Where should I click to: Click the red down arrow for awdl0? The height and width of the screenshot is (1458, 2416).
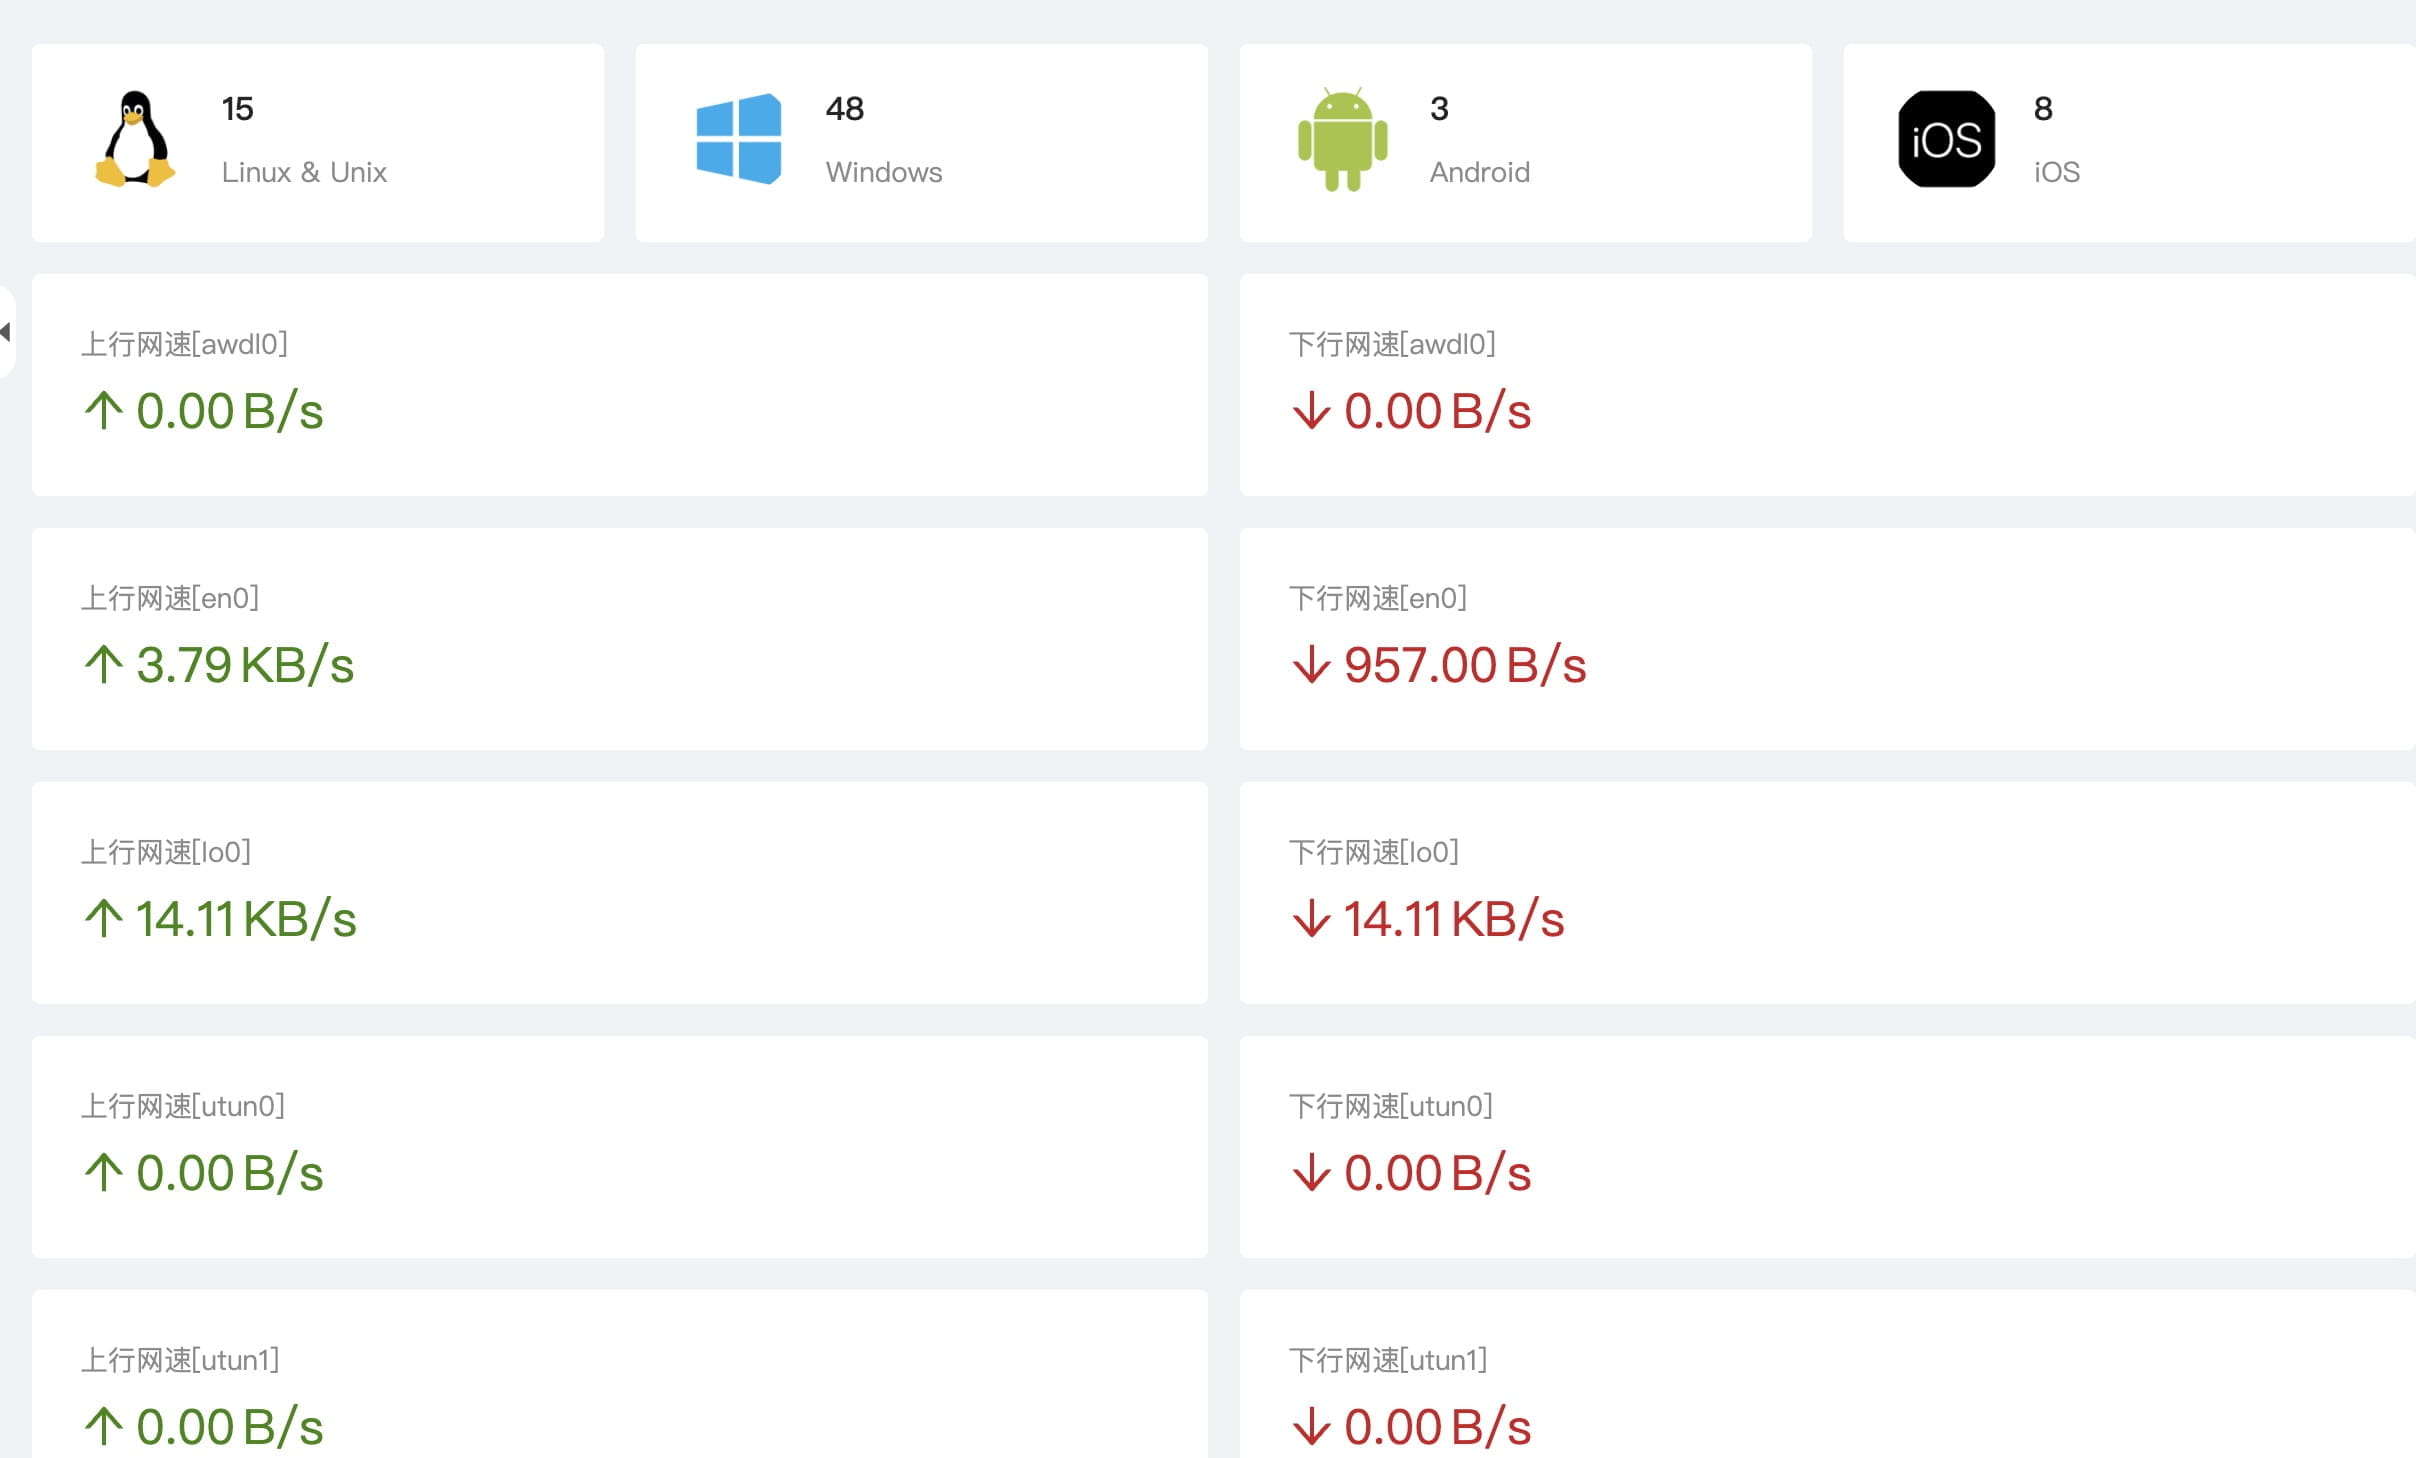(1311, 411)
